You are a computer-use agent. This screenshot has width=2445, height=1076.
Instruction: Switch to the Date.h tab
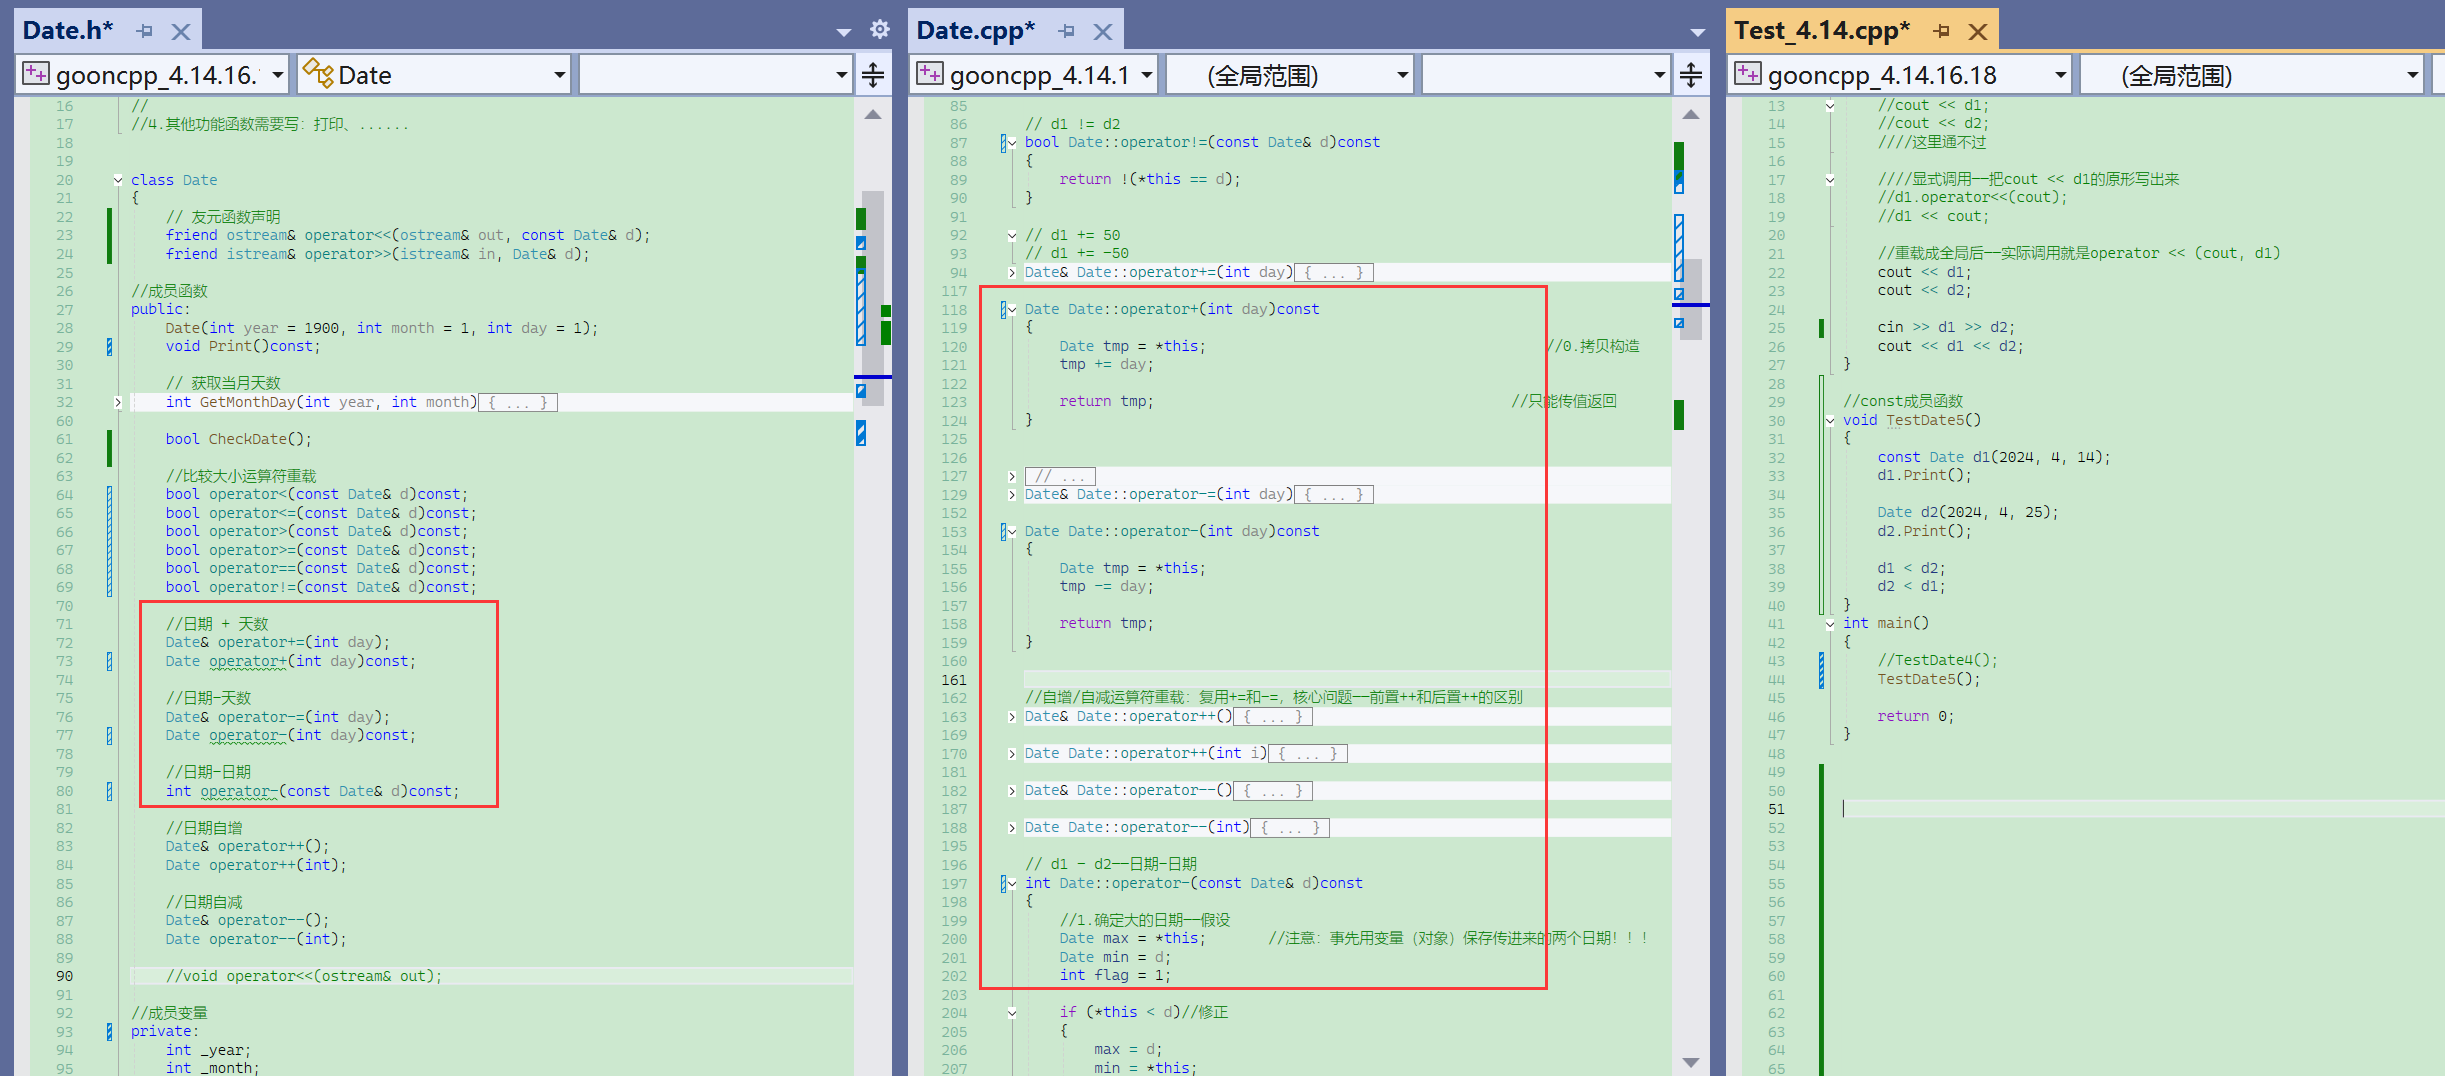68,30
